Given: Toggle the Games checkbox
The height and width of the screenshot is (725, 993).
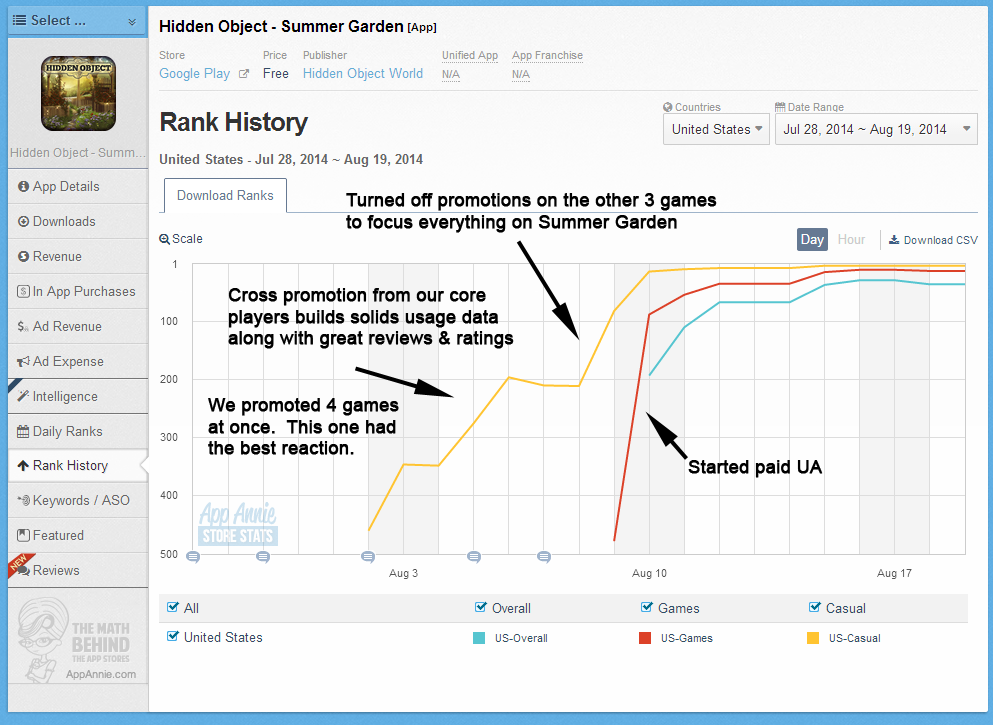Looking at the screenshot, I should click(647, 607).
